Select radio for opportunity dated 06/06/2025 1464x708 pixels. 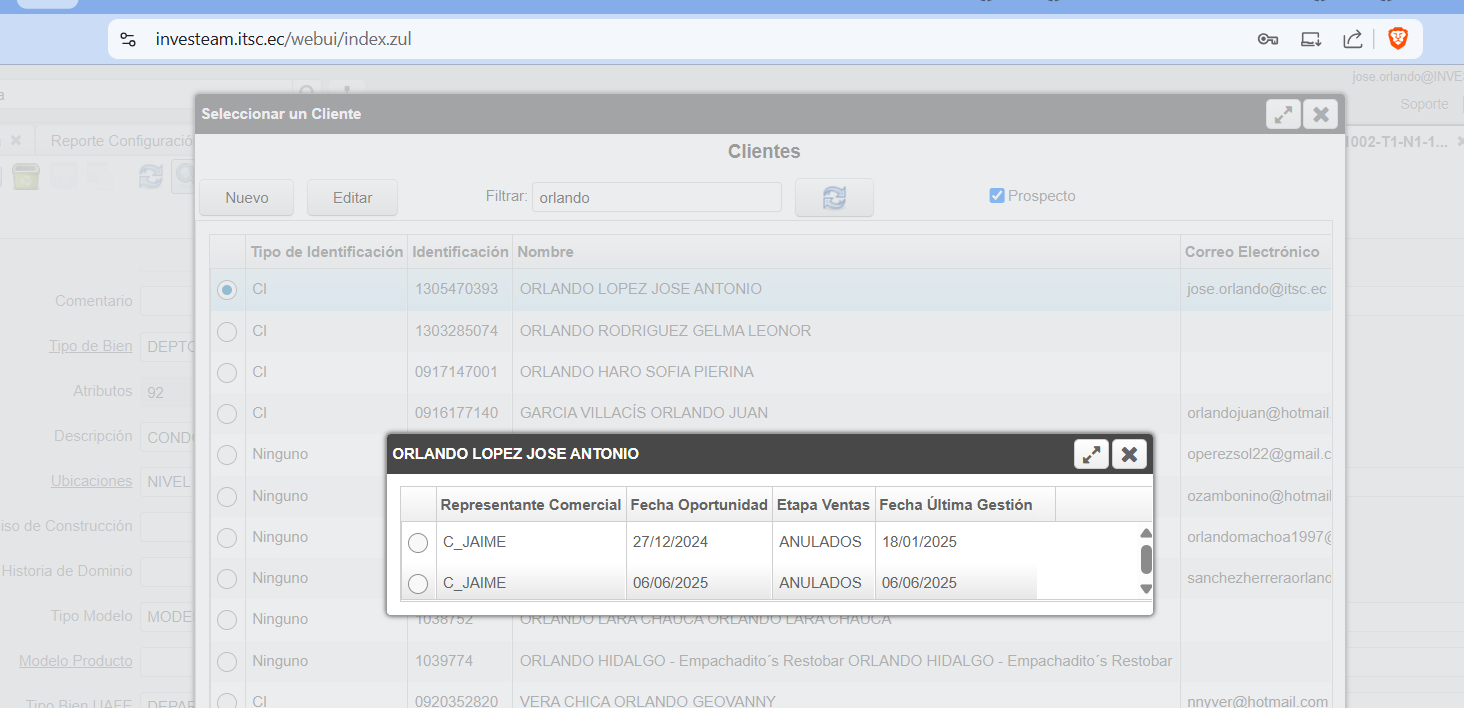point(418,583)
